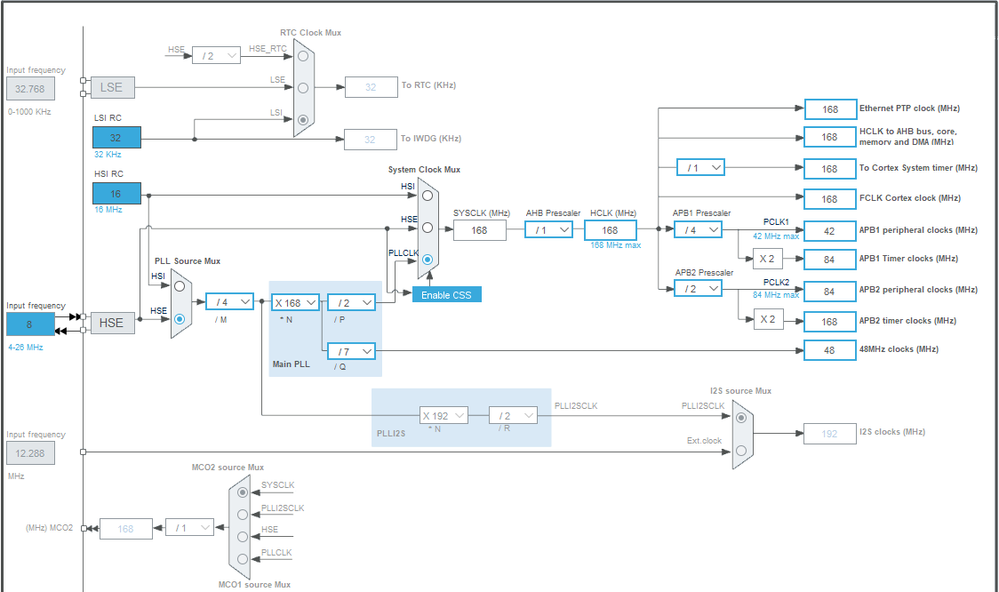Select HSE as the PLL source
The width and height of the screenshot is (999, 592).
click(177, 320)
